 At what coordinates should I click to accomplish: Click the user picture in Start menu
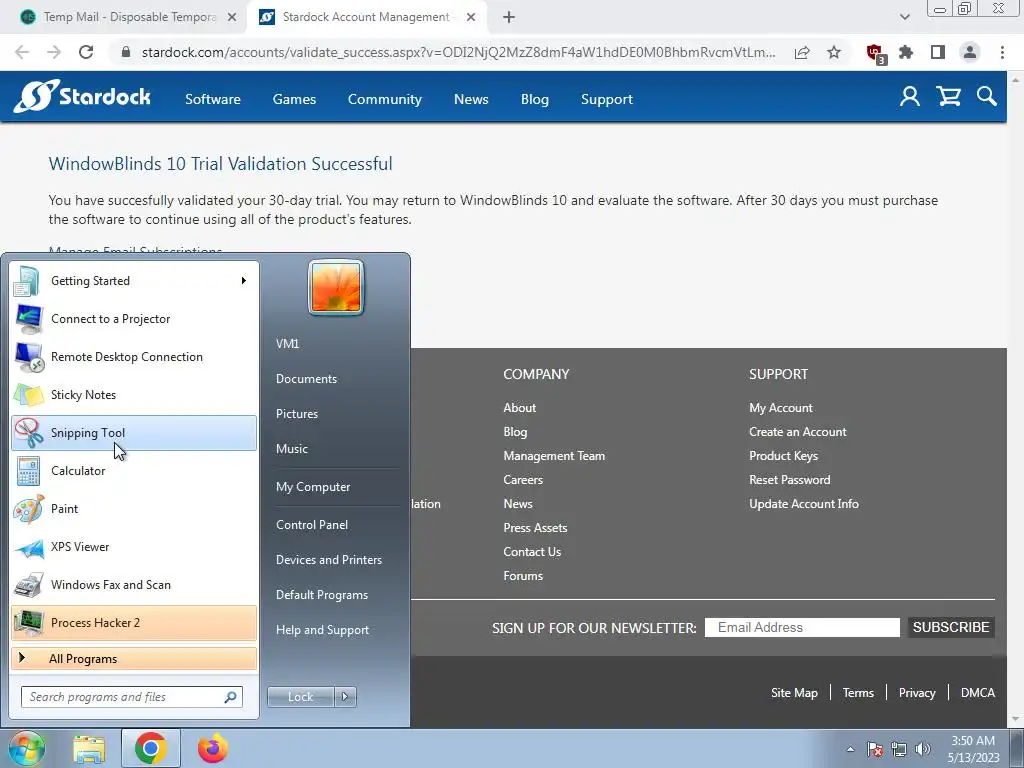pos(336,287)
